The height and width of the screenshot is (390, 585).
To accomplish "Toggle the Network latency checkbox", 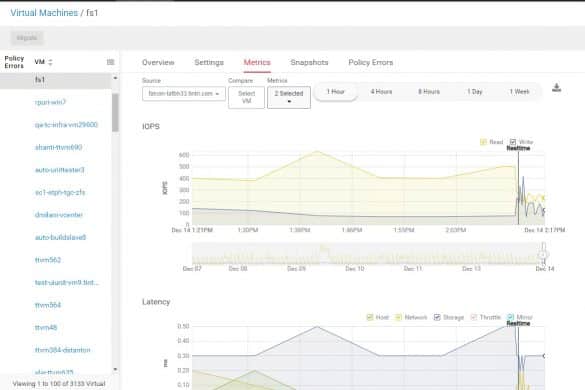I will pos(398,317).
